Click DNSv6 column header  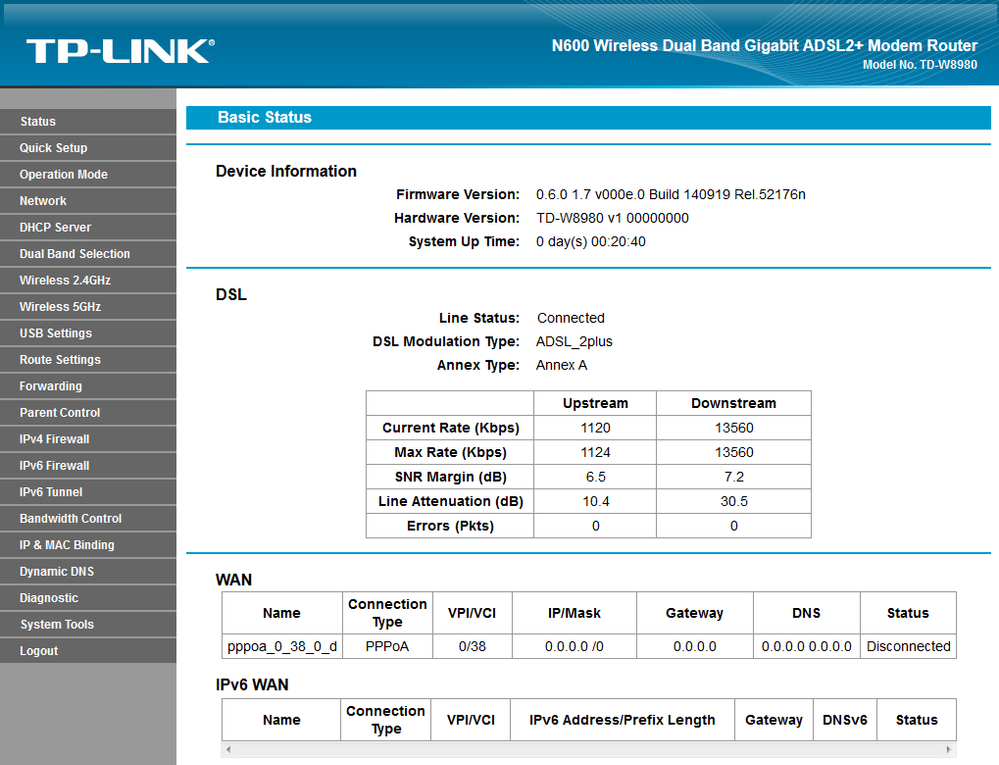coord(845,720)
